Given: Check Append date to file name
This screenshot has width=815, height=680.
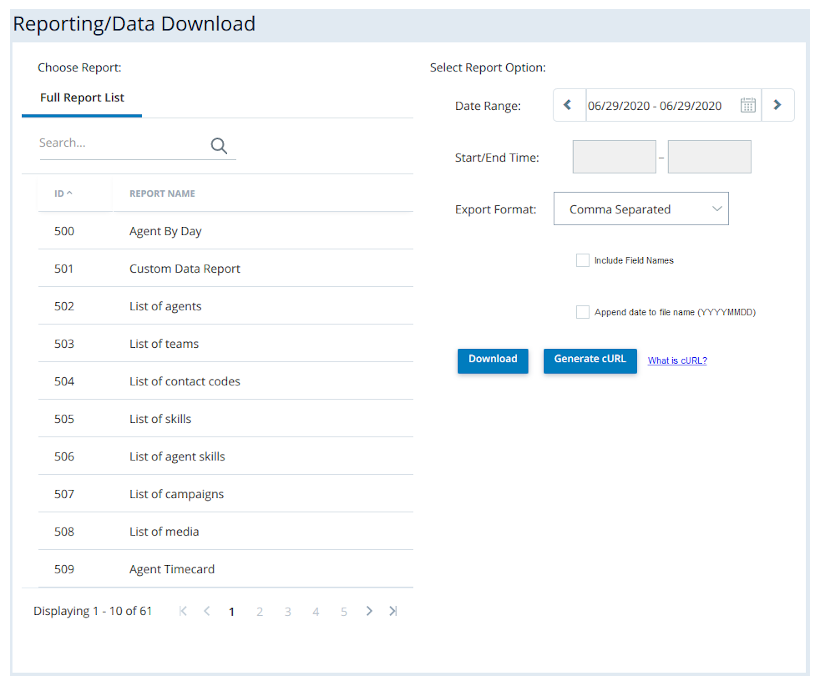Looking at the screenshot, I should [x=583, y=312].
